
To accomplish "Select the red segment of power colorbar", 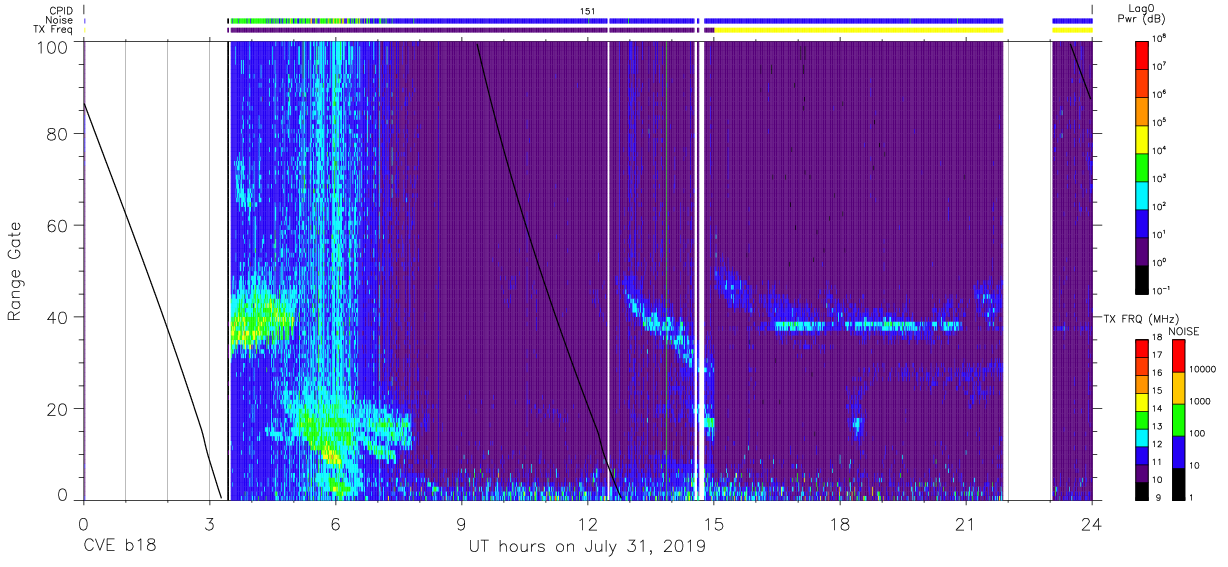I will coord(1142,53).
